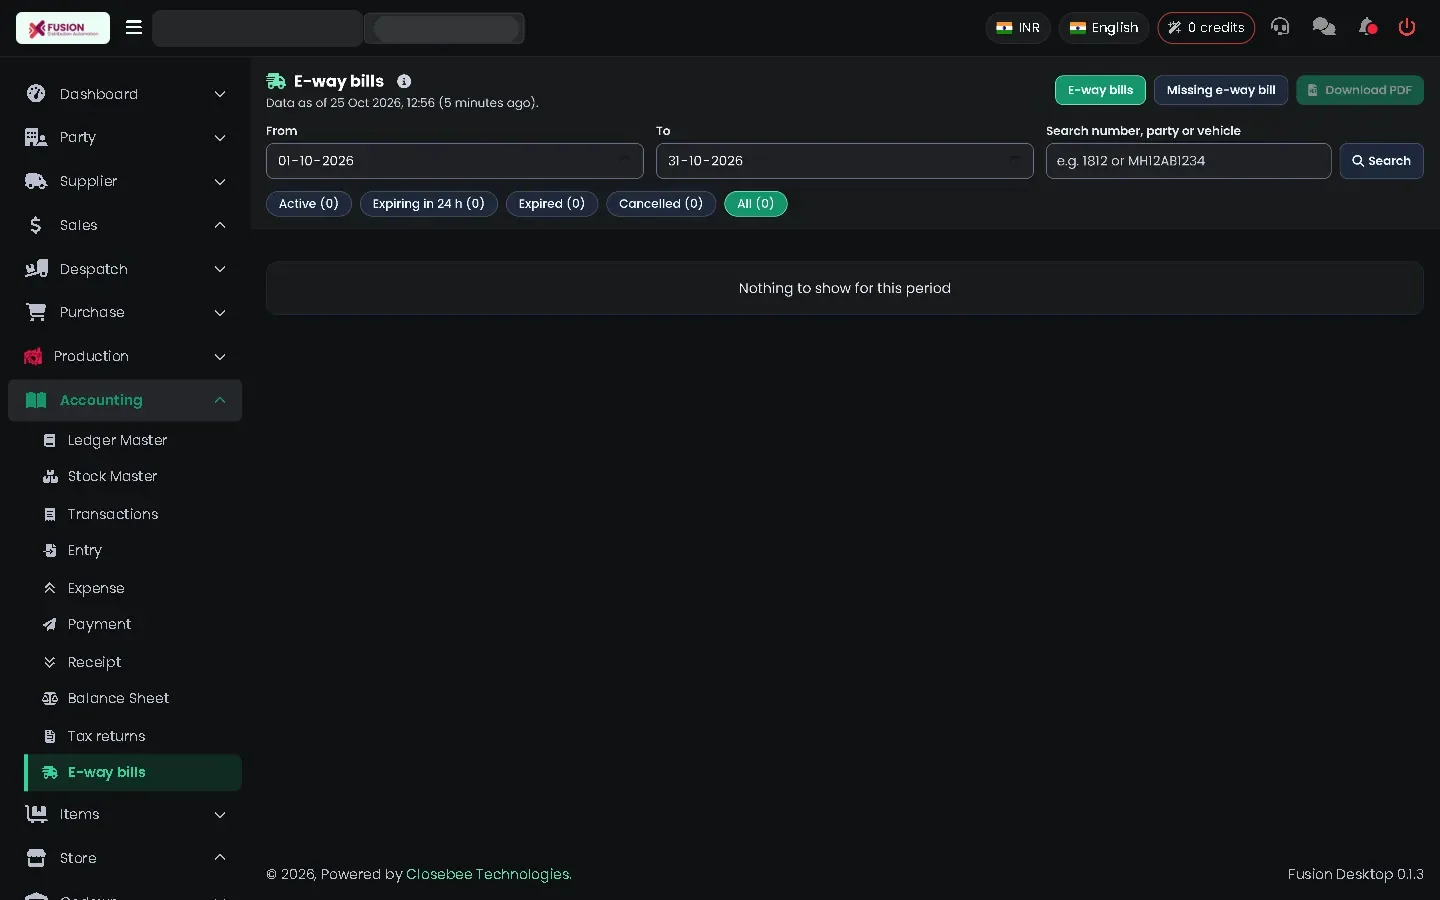Image resolution: width=1440 pixels, height=900 pixels.
Task: Expand the Supplier menu
Action: (125, 181)
